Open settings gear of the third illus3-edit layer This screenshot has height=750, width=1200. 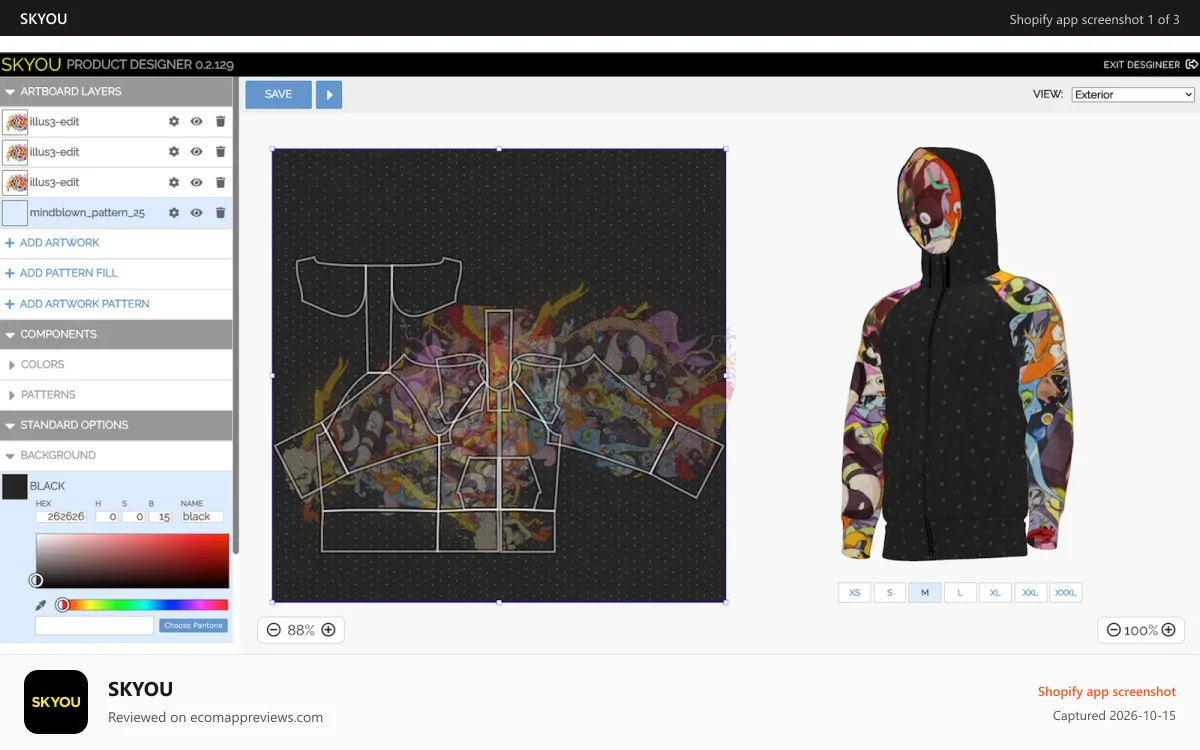tap(174, 183)
